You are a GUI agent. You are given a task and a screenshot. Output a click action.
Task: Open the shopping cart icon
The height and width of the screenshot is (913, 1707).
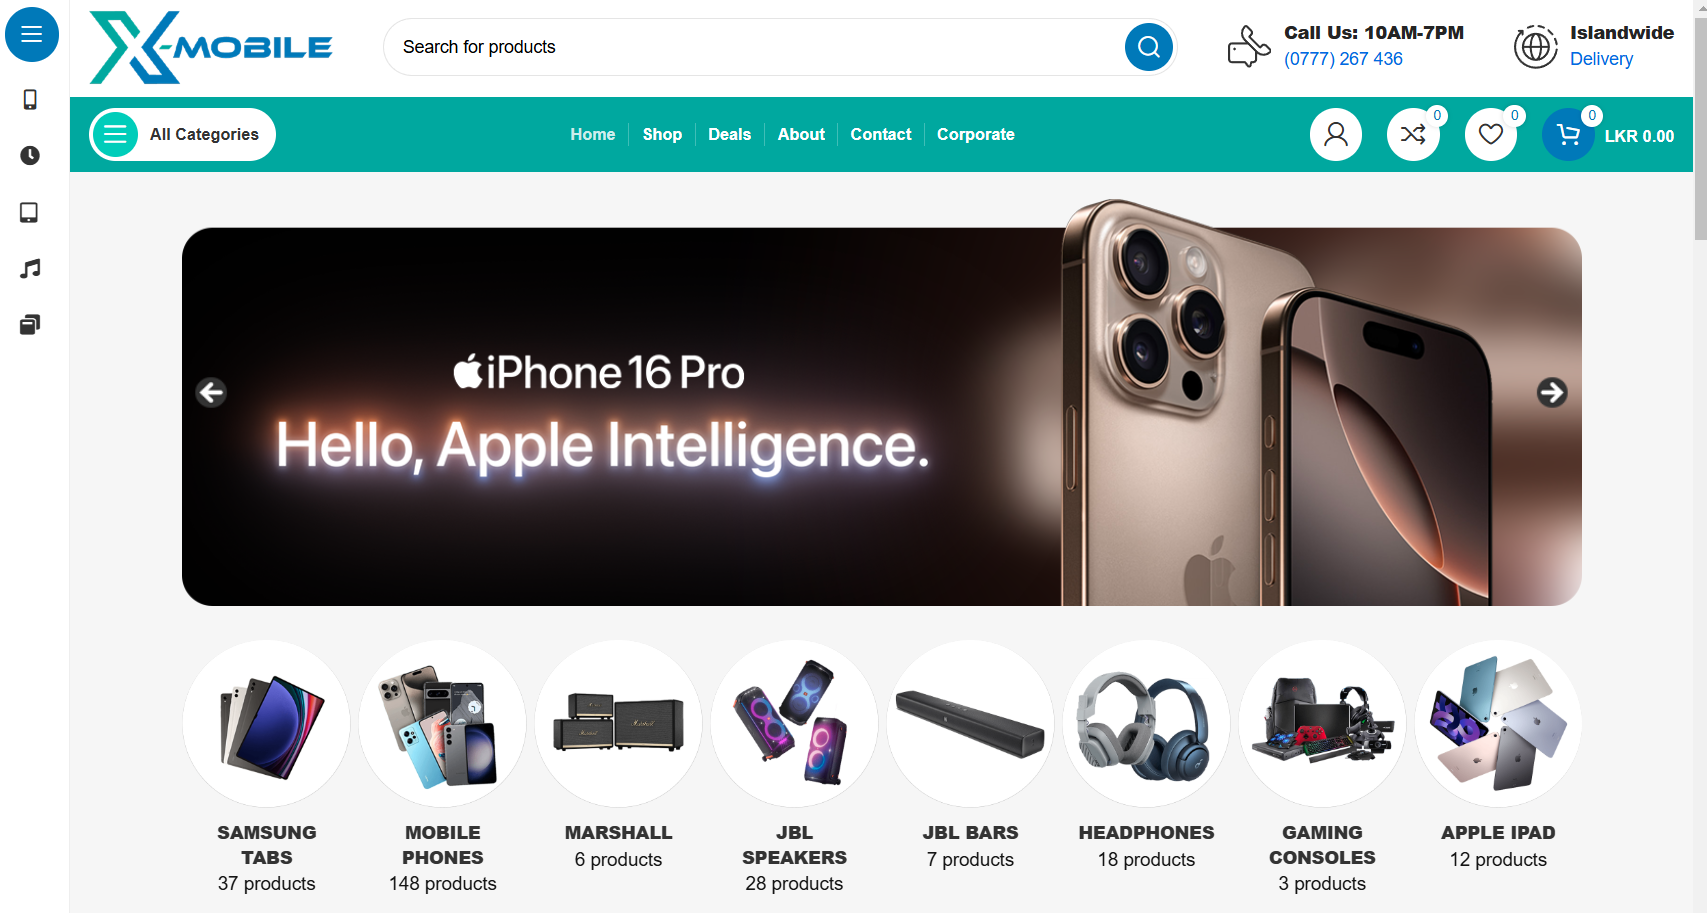(1568, 134)
